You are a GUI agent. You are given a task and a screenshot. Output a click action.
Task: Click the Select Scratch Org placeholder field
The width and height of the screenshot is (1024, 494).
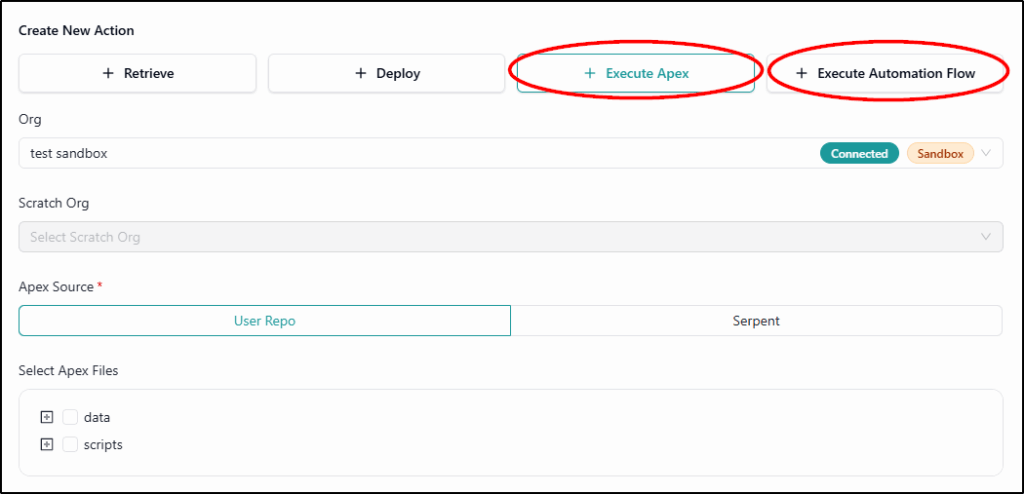click(x=400, y=237)
